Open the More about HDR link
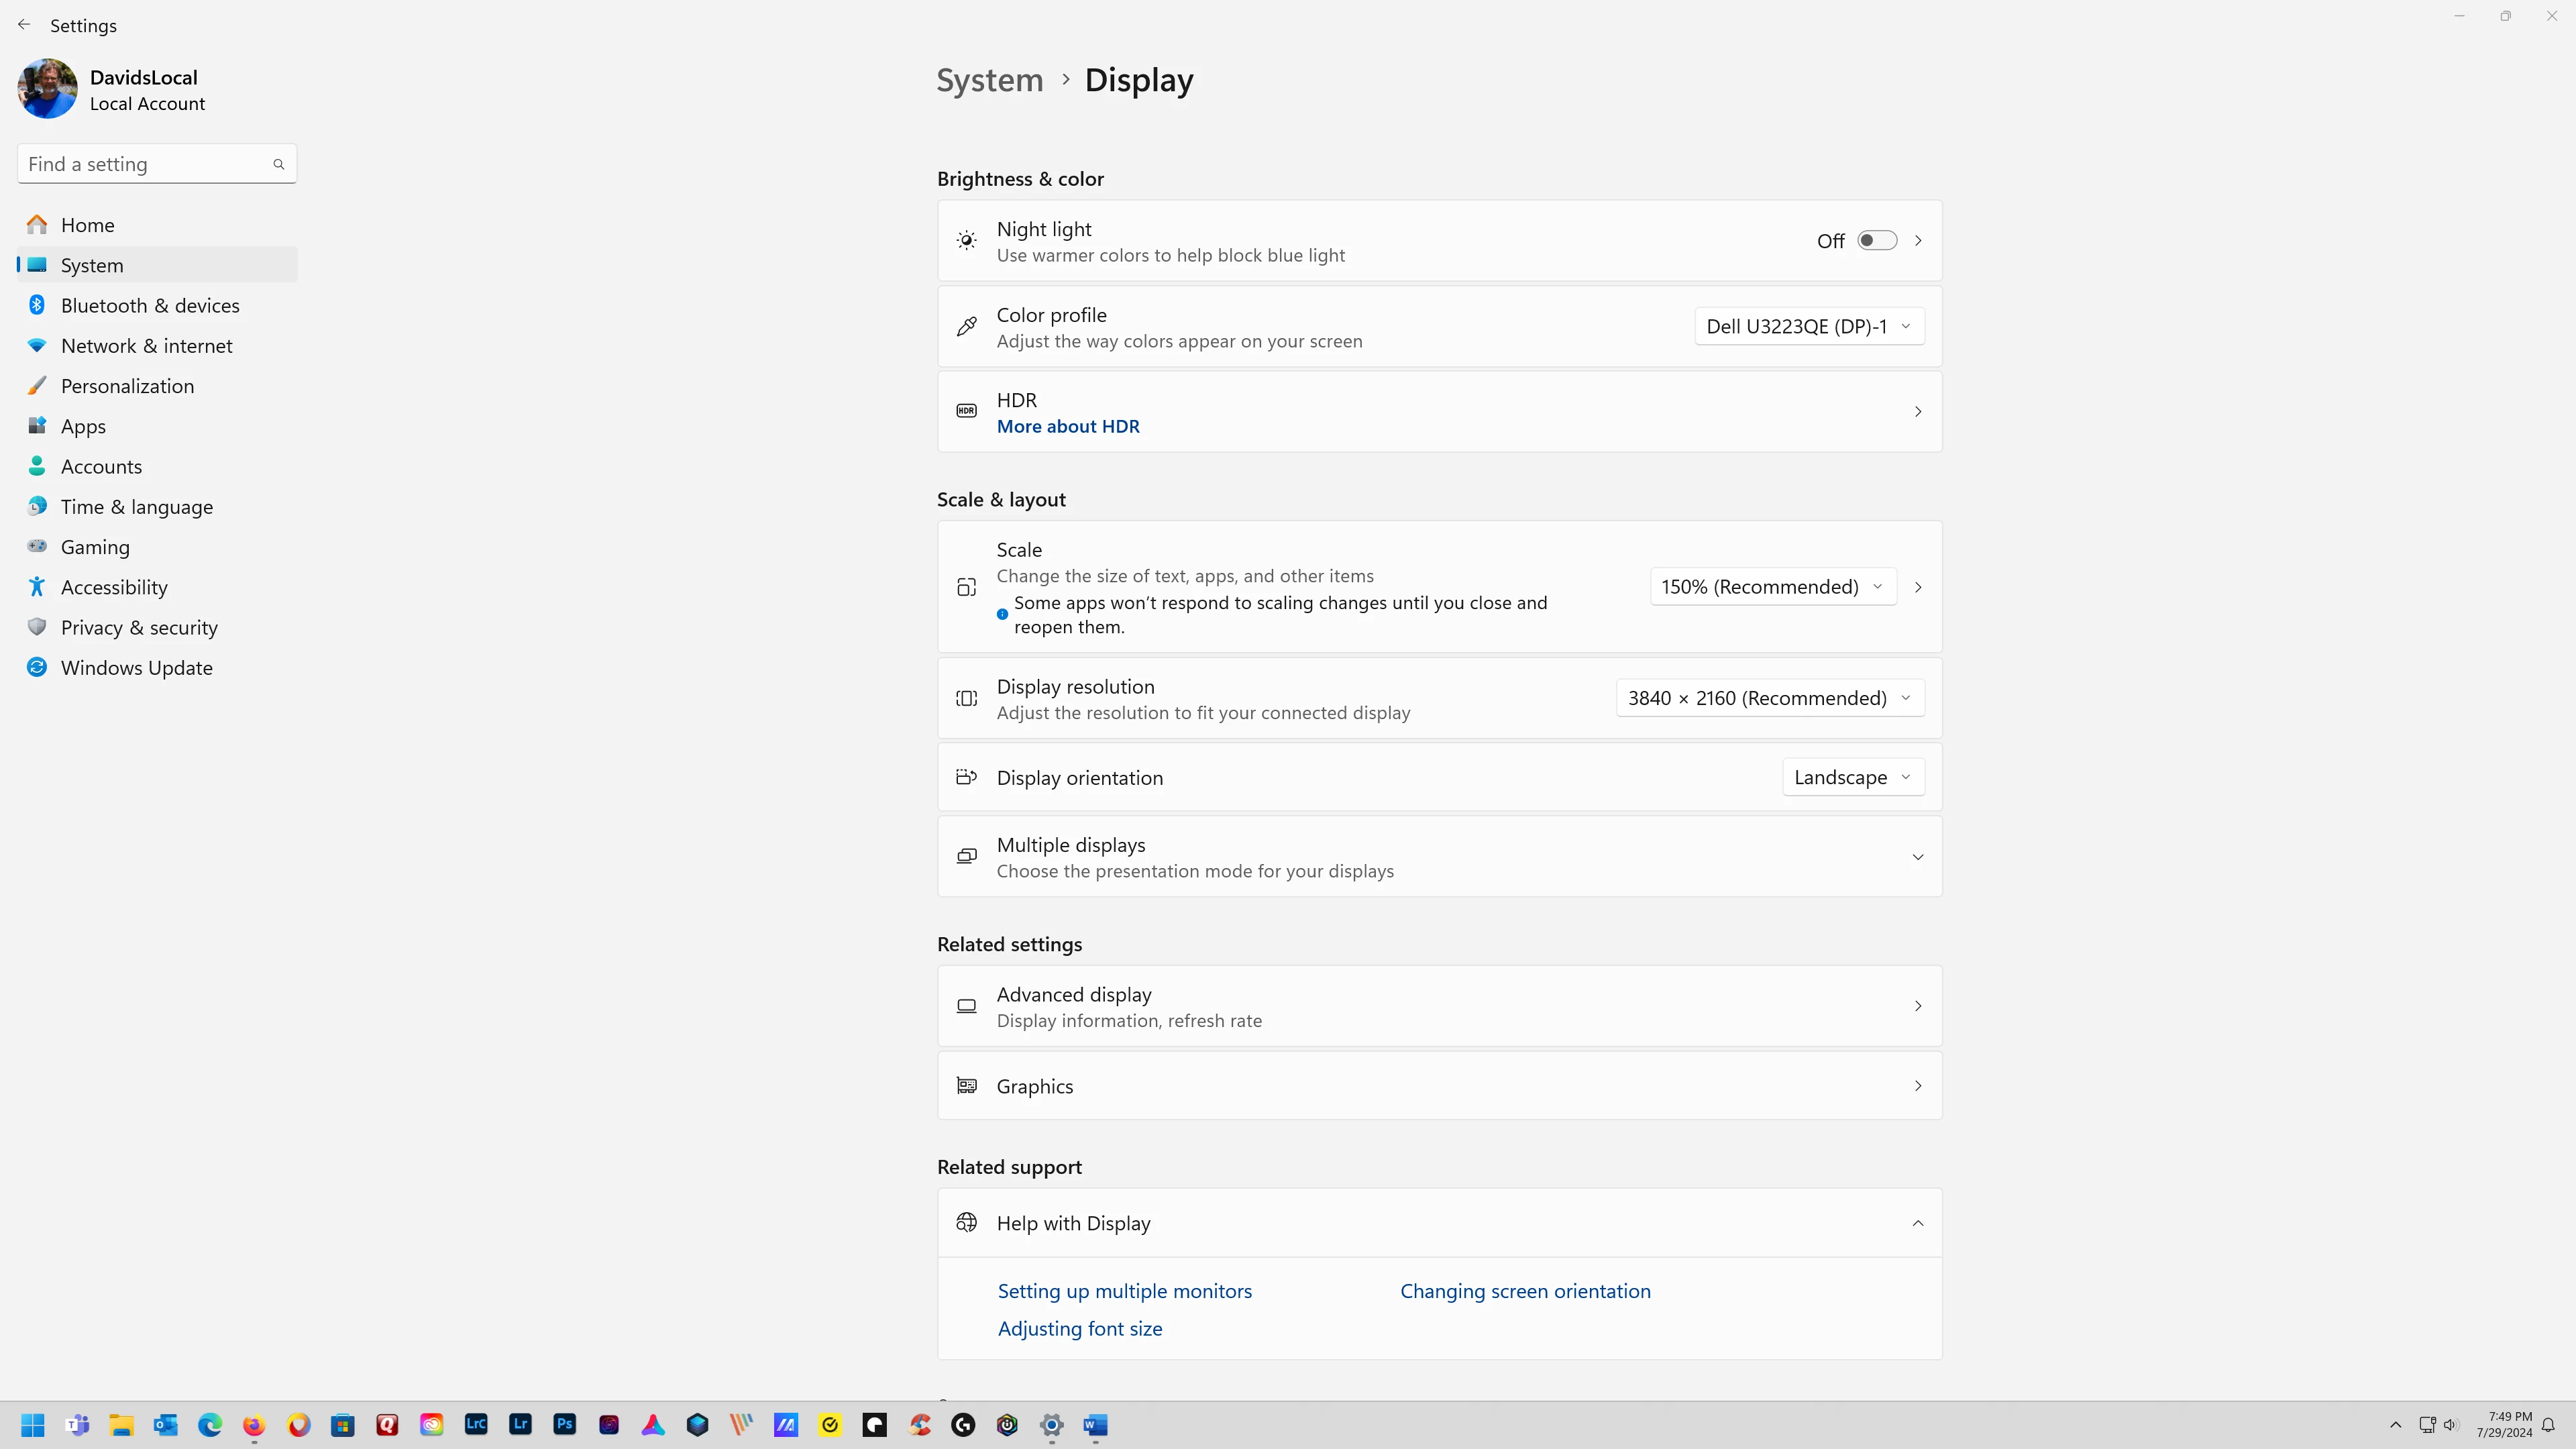The width and height of the screenshot is (2576, 1449). pos(1067,427)
